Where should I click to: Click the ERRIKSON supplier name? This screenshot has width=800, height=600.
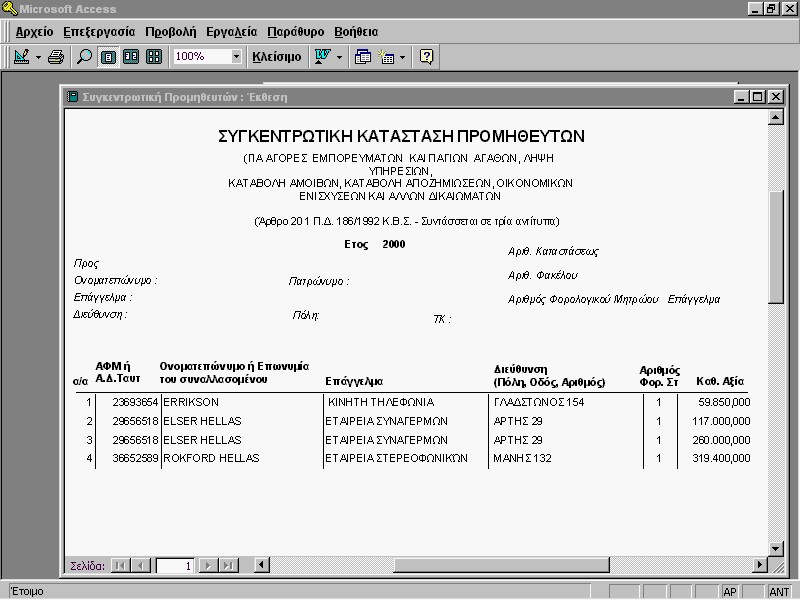pos(191,402)
